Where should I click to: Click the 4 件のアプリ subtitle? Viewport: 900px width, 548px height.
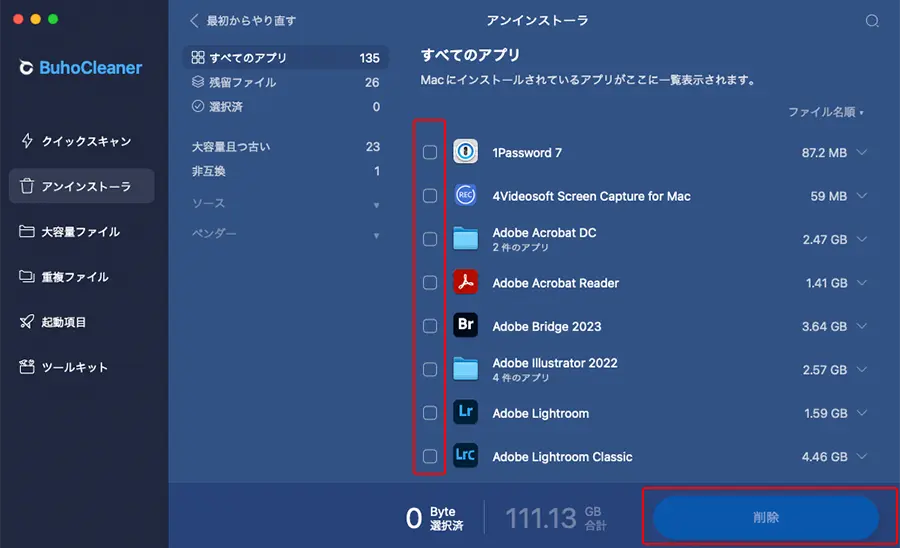521,378
